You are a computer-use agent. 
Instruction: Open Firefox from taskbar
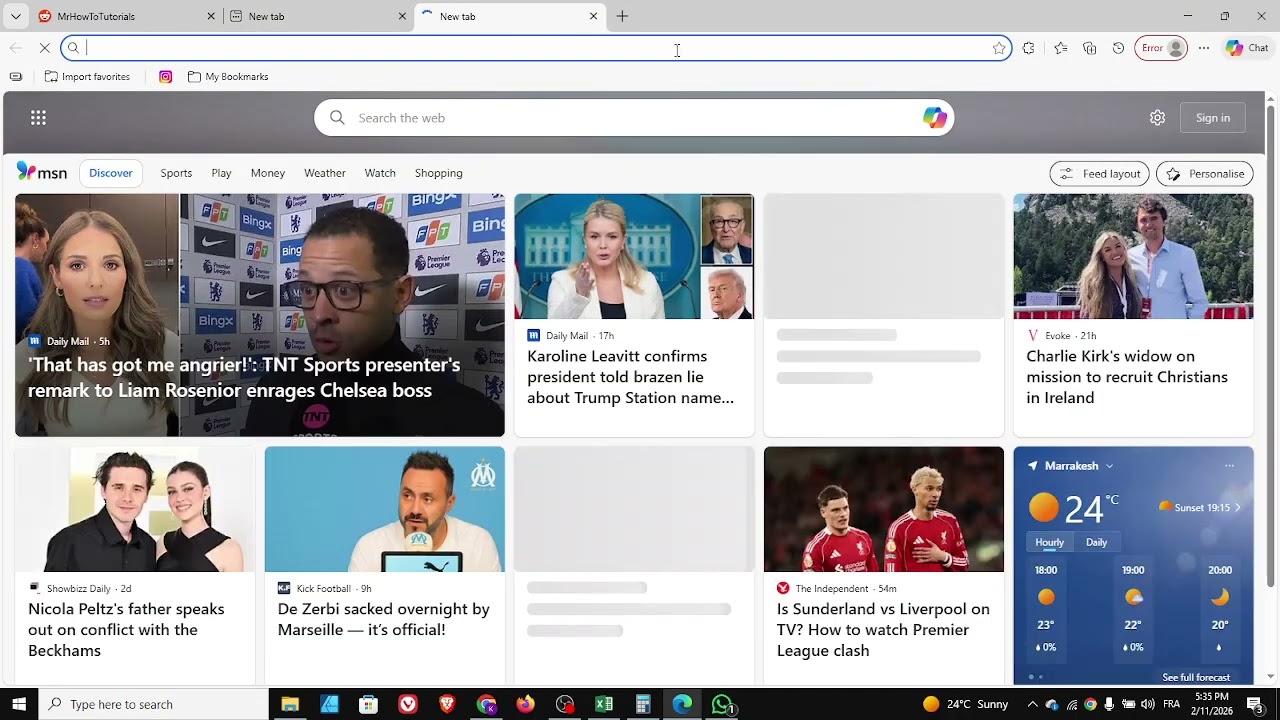pos(525,704)
